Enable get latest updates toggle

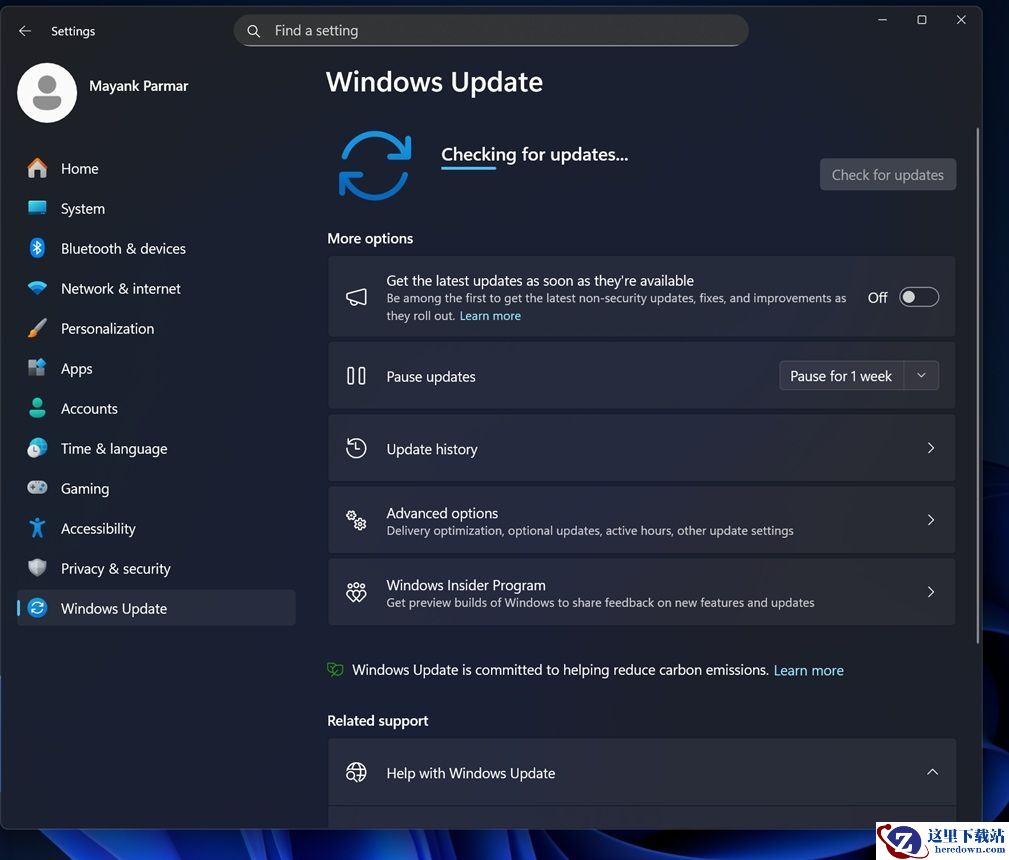tap(918, 297)
